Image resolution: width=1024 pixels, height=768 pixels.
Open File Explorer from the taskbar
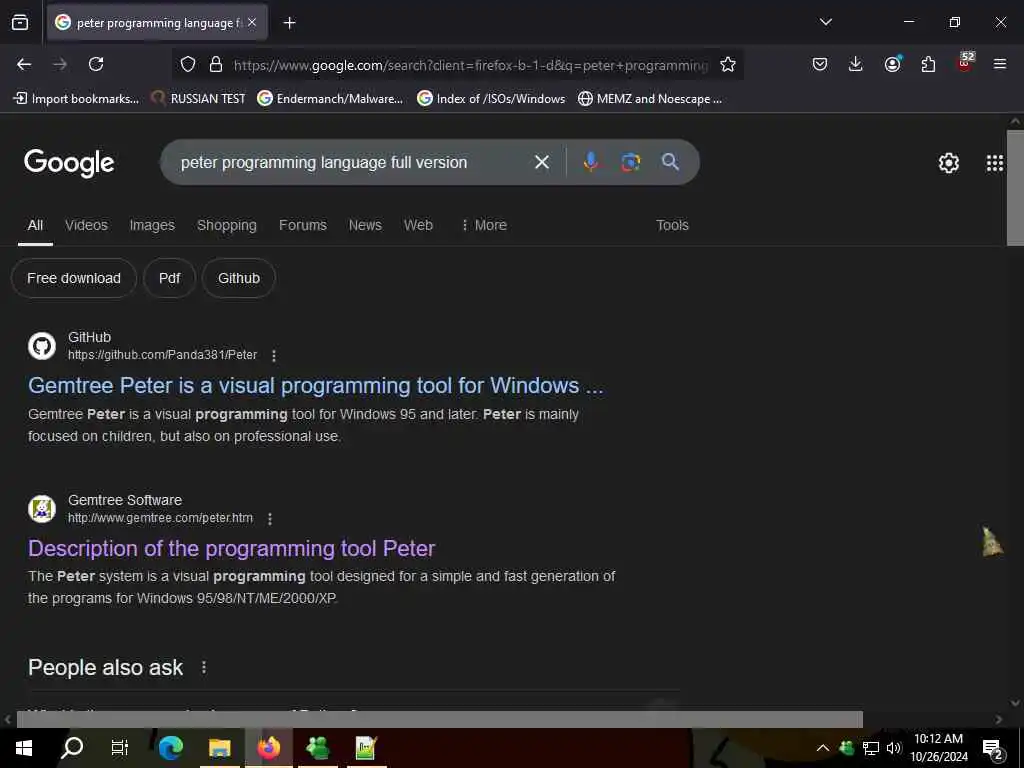coord(220,748)
